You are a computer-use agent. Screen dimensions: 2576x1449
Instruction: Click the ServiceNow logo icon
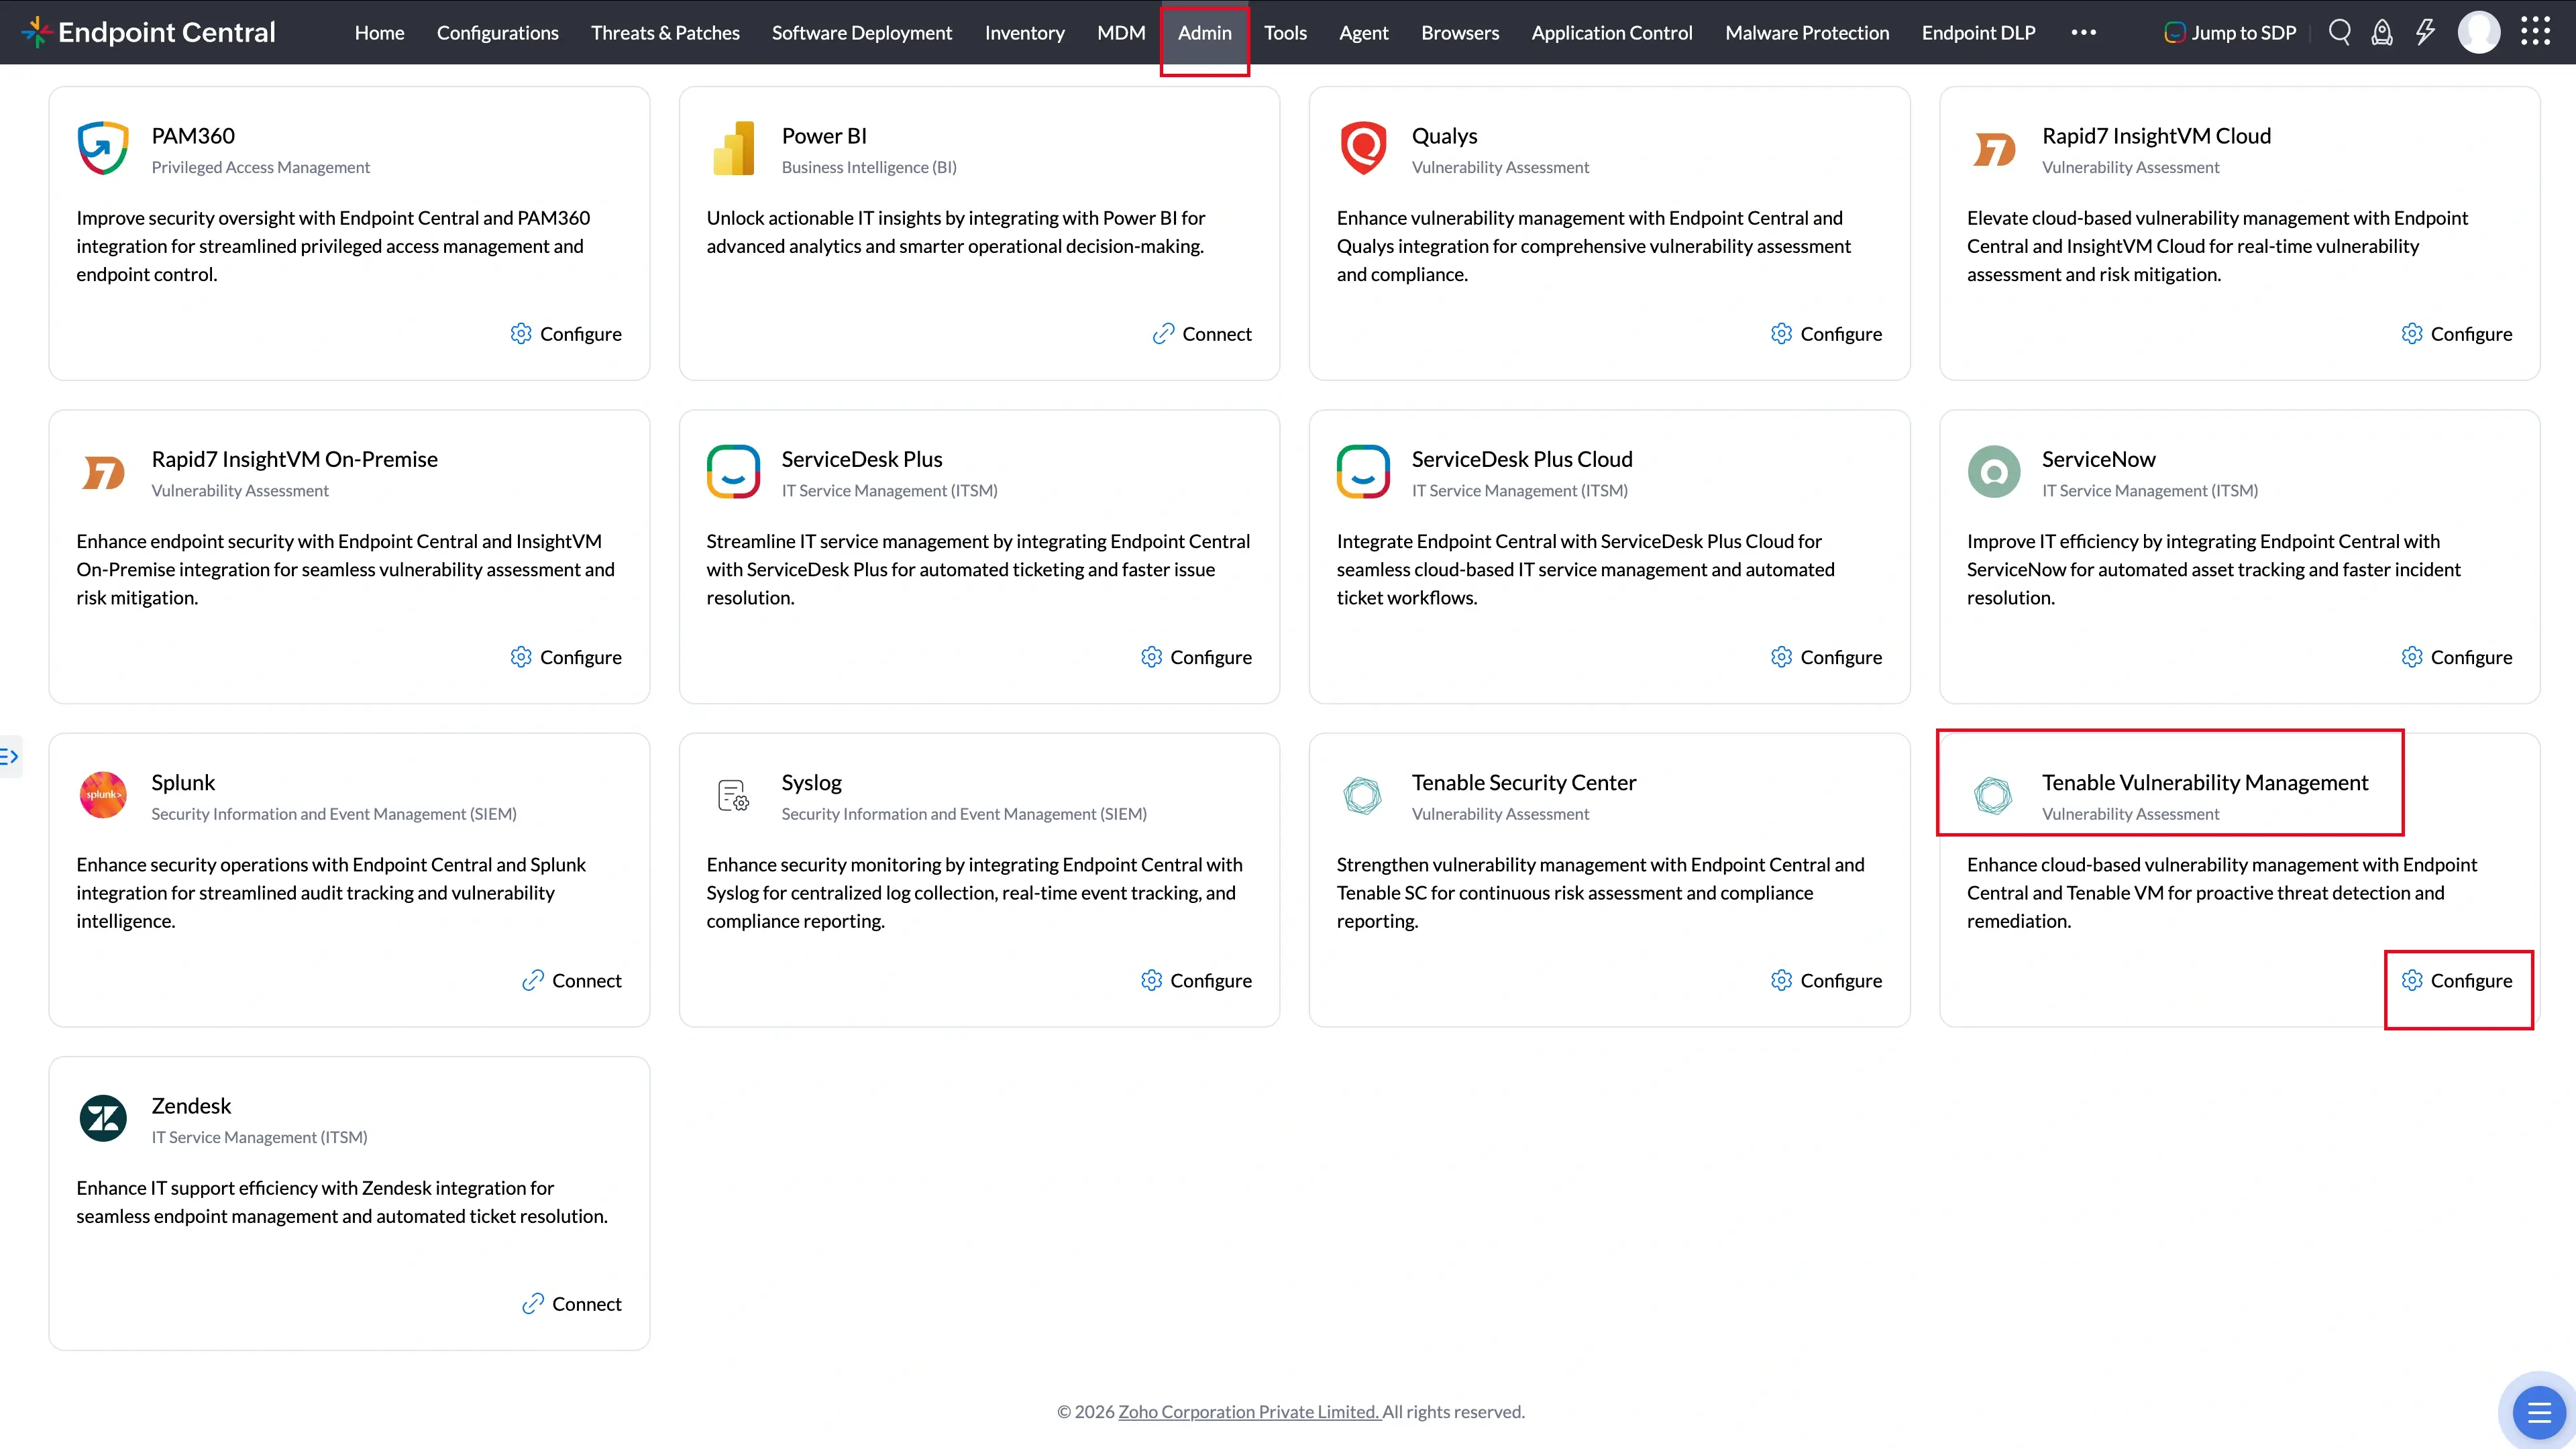tap(1994, 472)
